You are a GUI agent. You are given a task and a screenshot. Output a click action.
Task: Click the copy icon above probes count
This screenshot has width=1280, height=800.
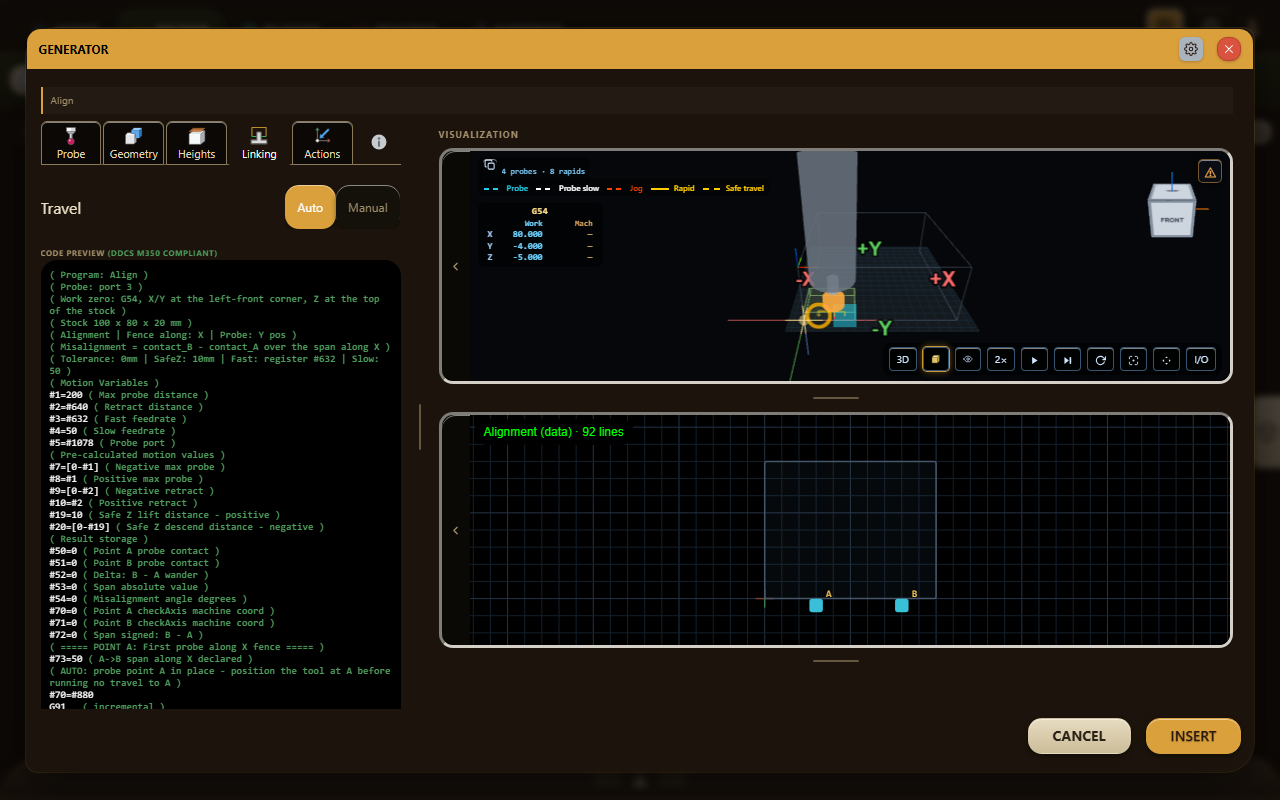tap(490, 165)
